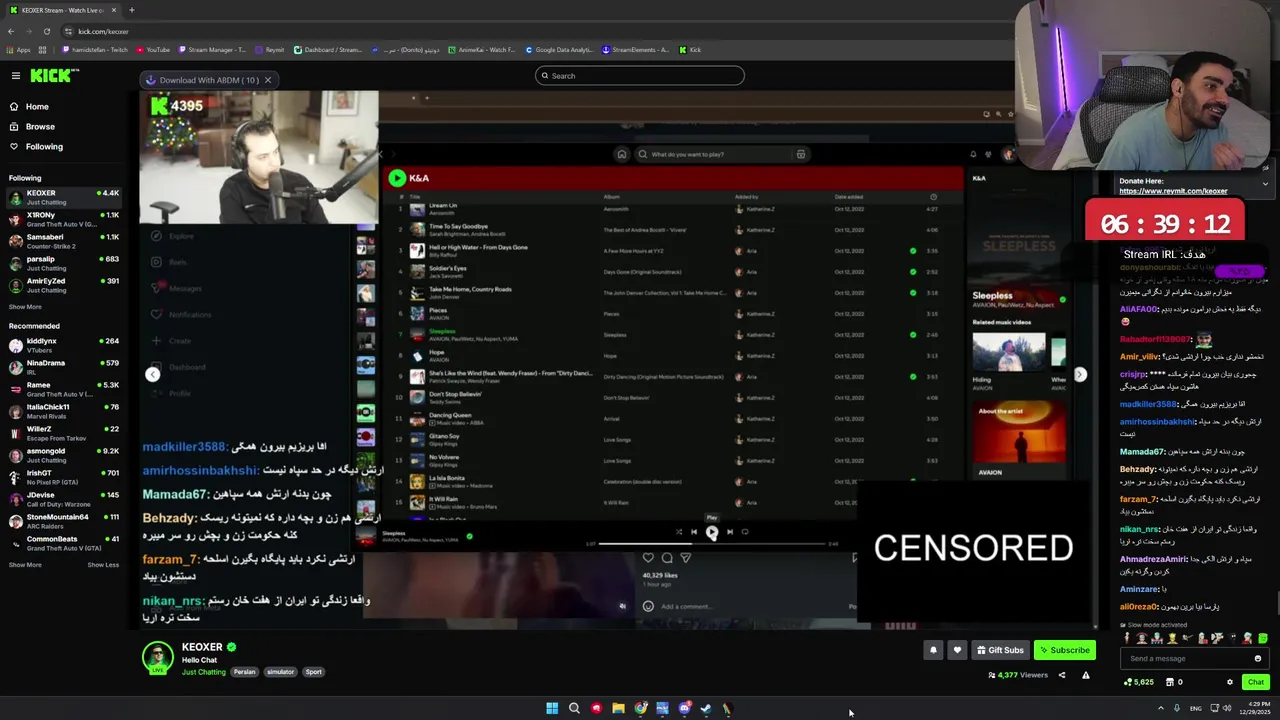
Task: Click the report warning triangle icon
Action: [x=1085, y=675]
